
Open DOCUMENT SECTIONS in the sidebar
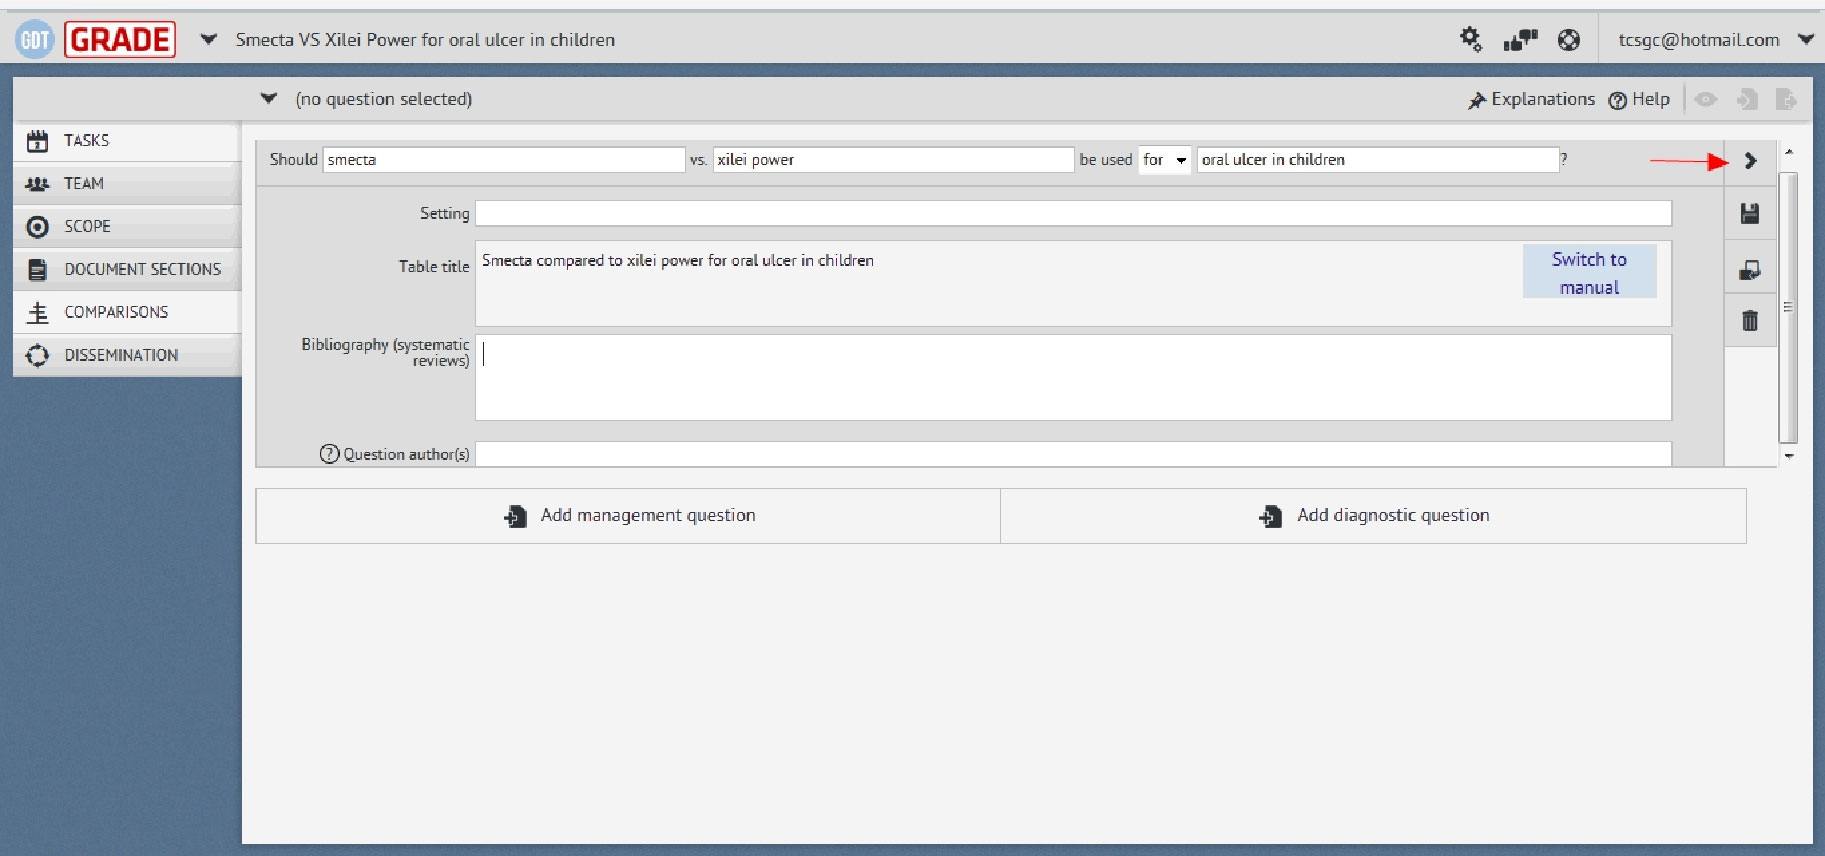click(127, 270)
